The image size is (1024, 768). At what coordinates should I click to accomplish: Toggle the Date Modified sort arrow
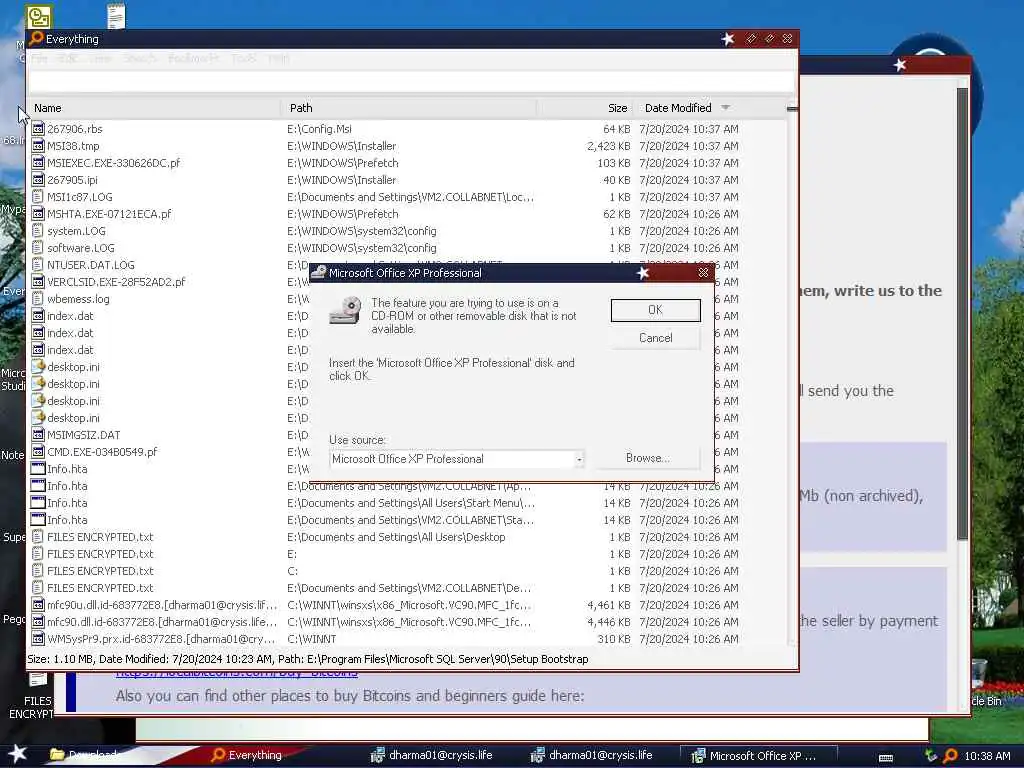(x=725, y=108)
